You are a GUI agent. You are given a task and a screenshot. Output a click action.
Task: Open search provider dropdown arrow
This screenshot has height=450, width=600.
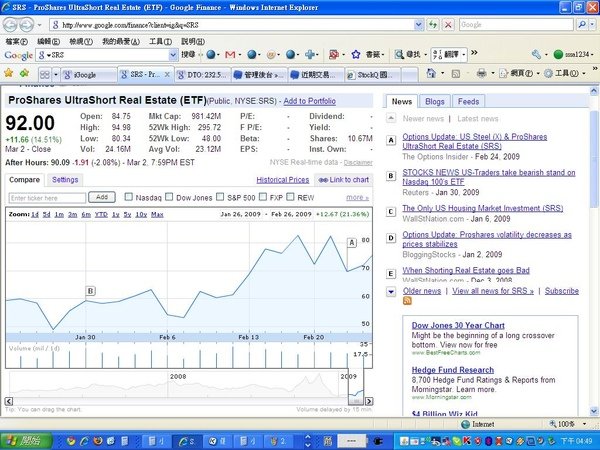592,25
